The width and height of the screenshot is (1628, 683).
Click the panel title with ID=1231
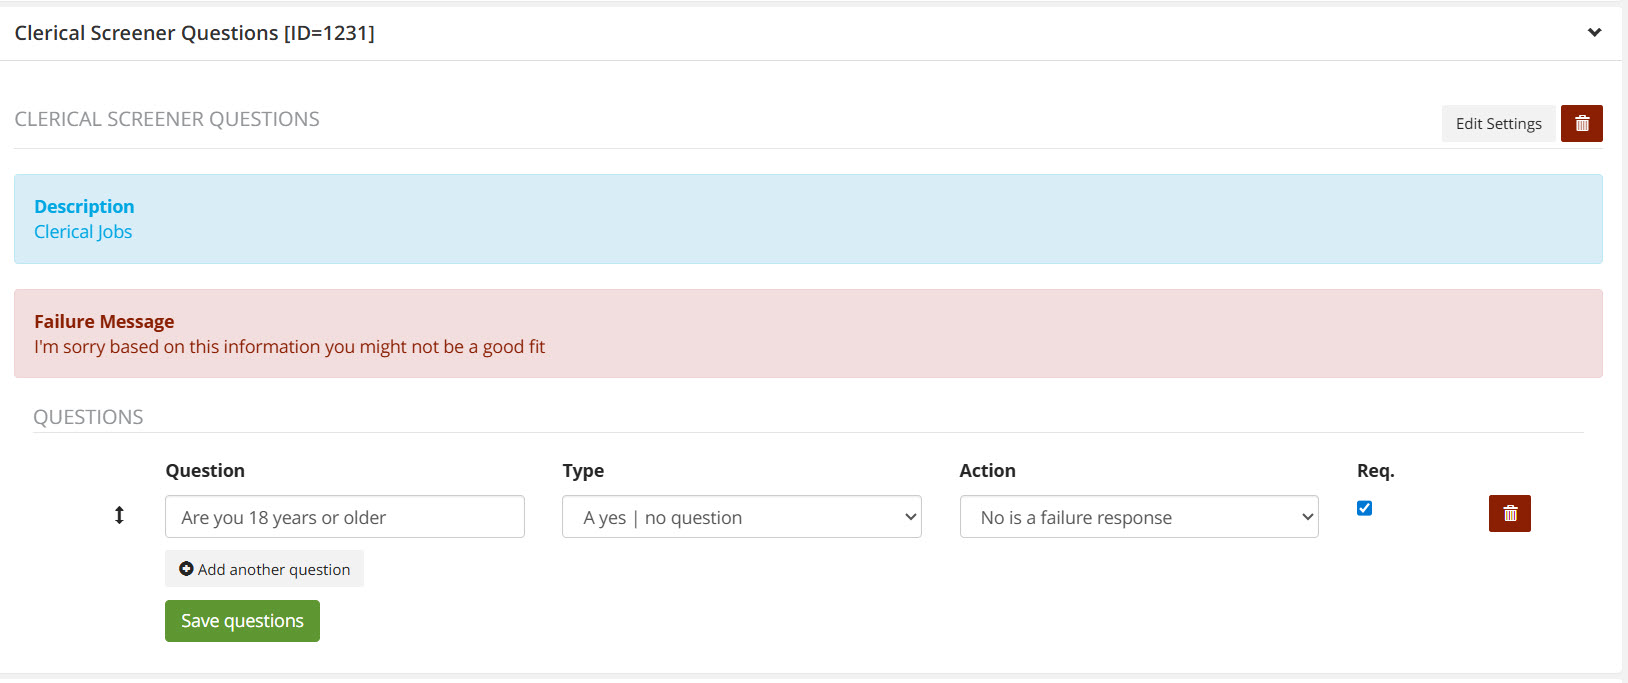[x=195, y=33]
